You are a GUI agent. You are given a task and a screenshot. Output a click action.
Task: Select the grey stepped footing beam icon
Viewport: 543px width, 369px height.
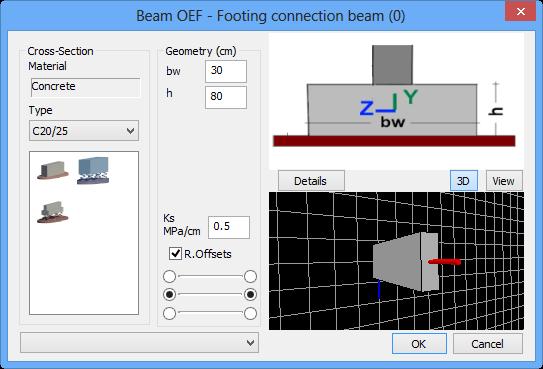pyautogui.click(x=53, y=212)
